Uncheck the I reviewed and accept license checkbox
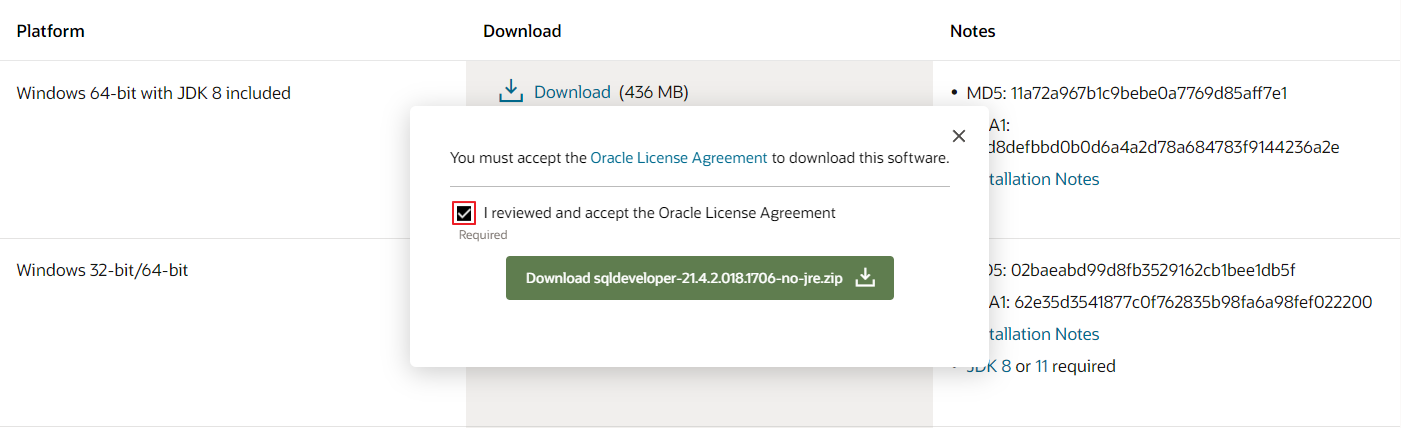1401x428 pixels. pyautogui.click(x=464, y=213)
